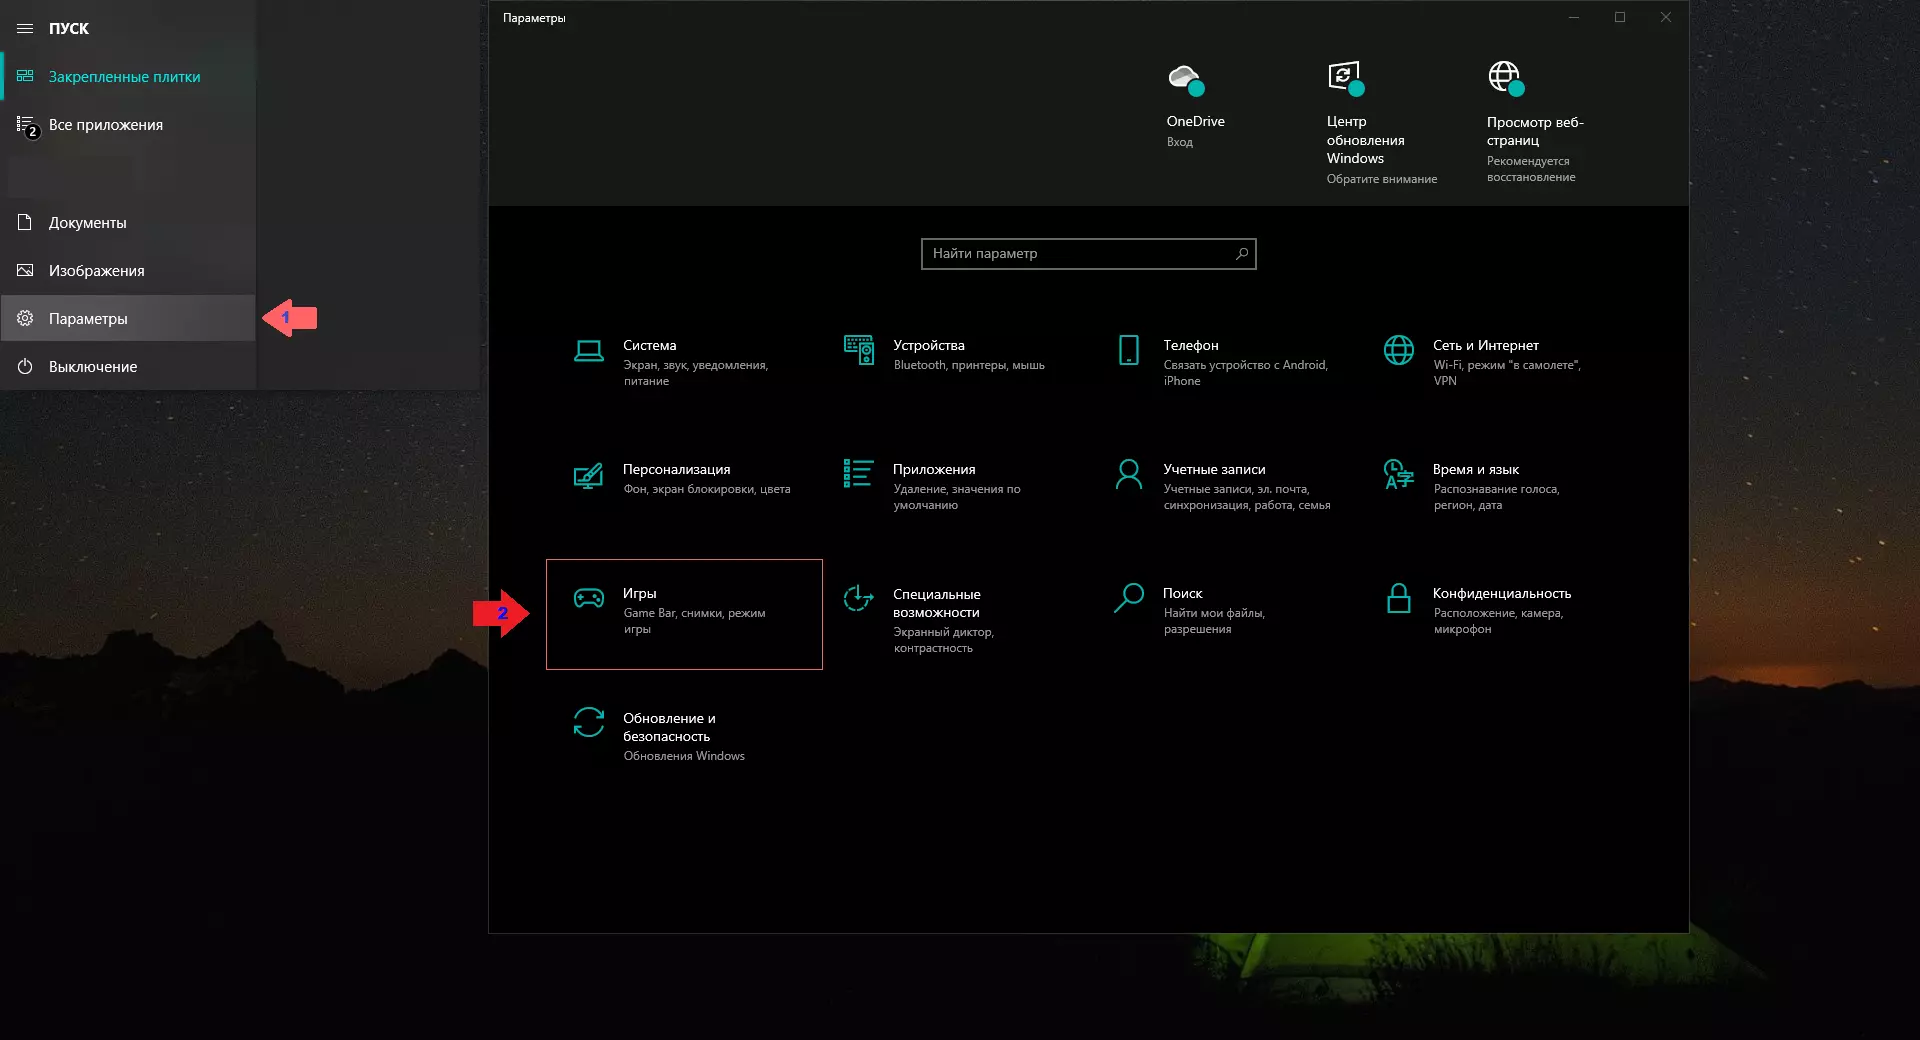Image resolution: width=1920 pixels, height=1040 pixels.
Task: Click the Специальные возможности category title
Action: tap(937, 603)
